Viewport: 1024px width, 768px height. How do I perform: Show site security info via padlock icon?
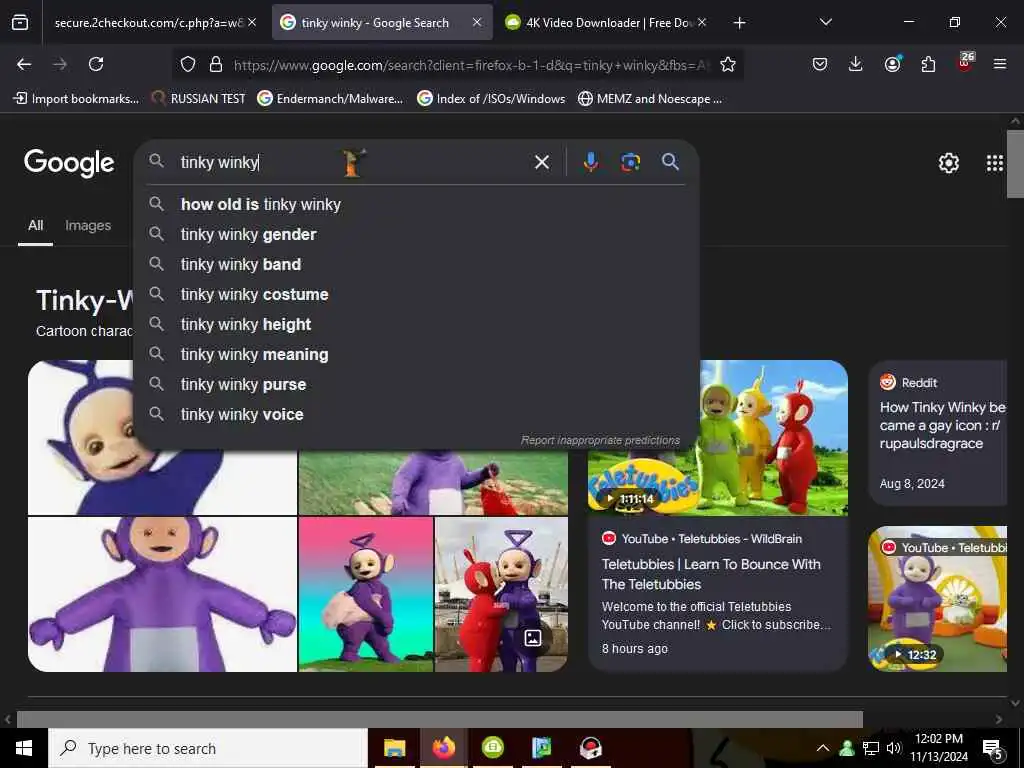216,64
